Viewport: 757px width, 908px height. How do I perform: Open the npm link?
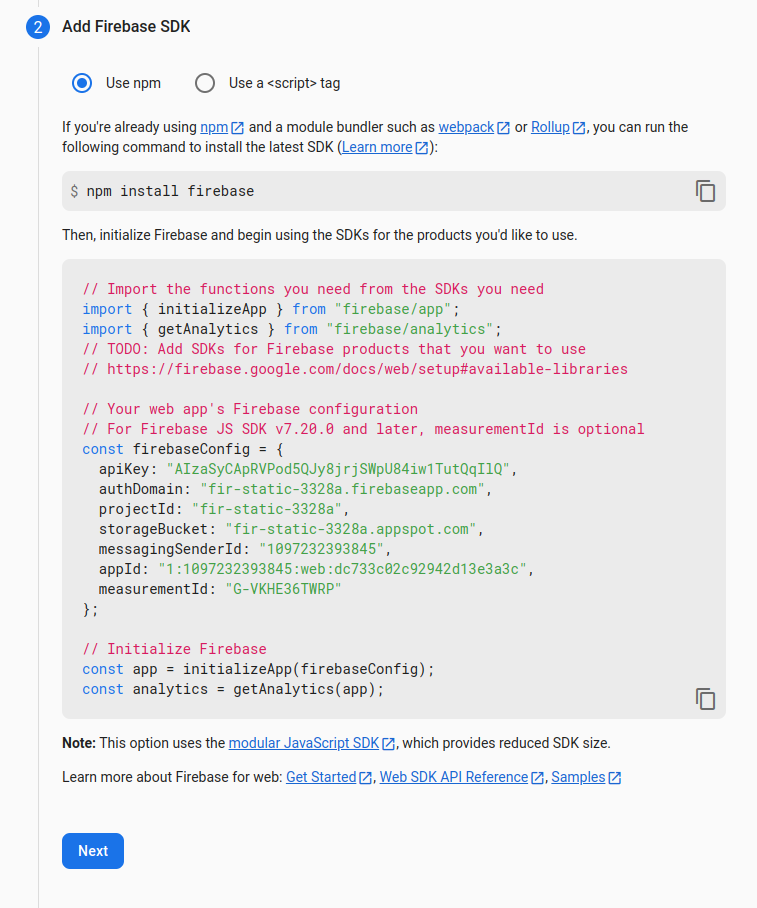pos(222,127)
